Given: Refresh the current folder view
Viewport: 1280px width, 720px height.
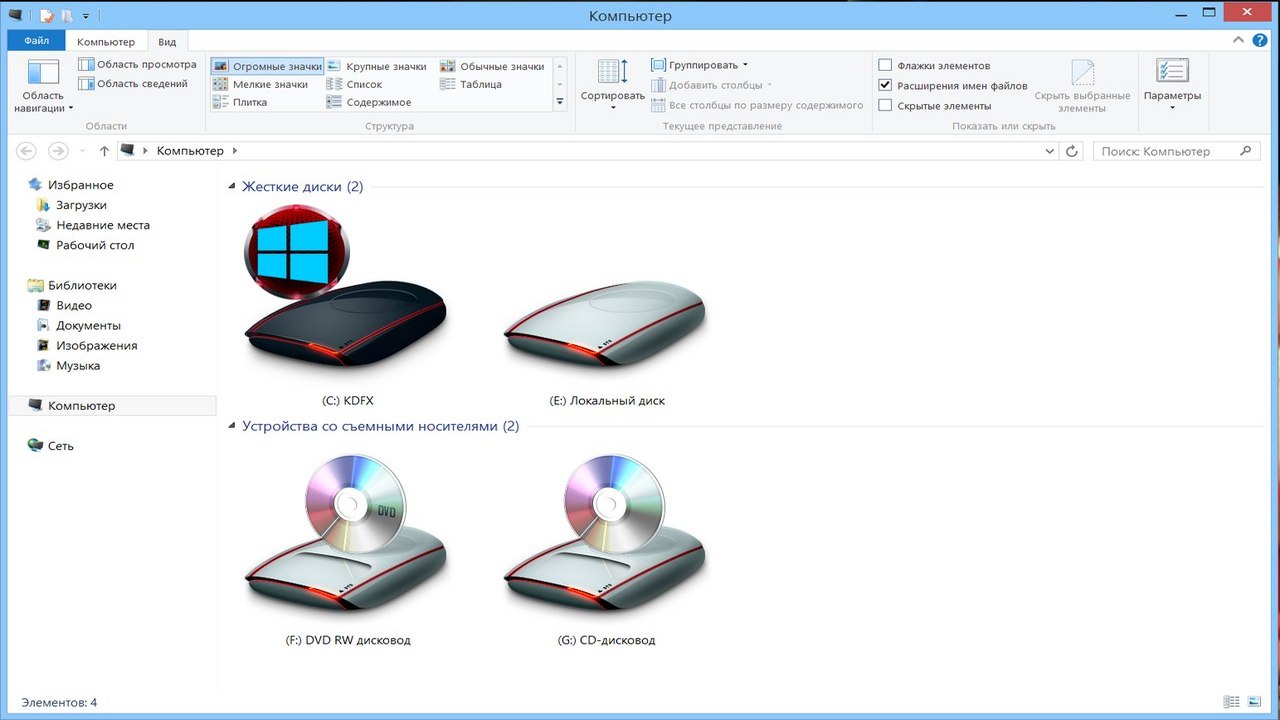Looking at the screenshot, I should click(1072, 151).
